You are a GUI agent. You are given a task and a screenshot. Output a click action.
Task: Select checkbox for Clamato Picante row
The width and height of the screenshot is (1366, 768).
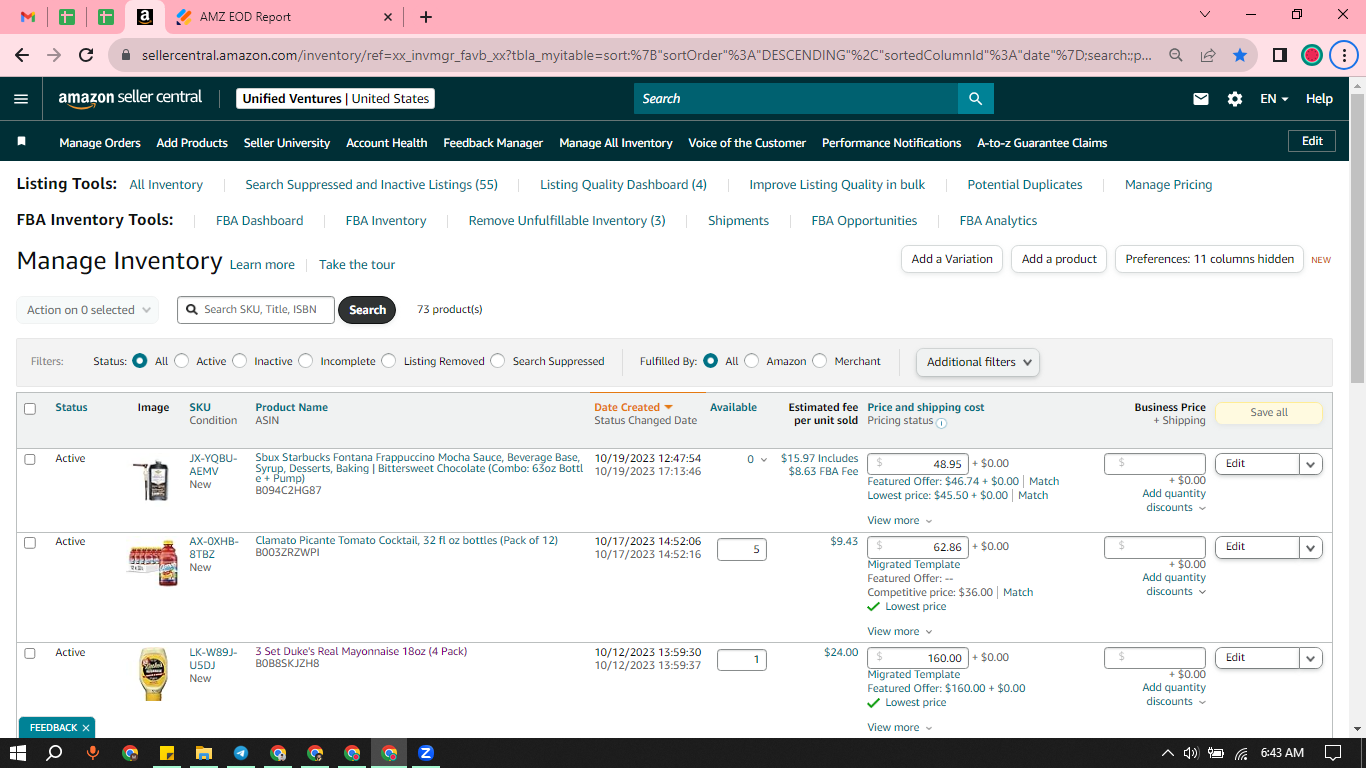(30, 542)
